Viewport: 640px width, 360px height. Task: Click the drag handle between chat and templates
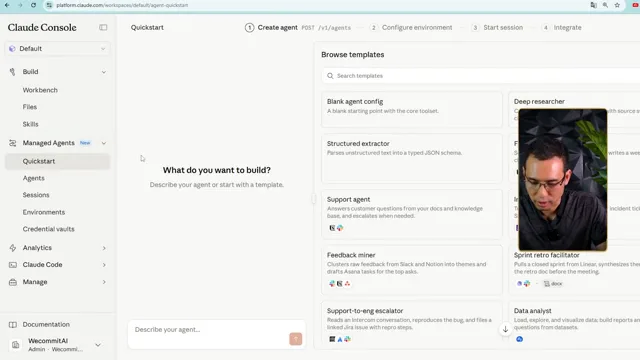[x=313, y=199]
